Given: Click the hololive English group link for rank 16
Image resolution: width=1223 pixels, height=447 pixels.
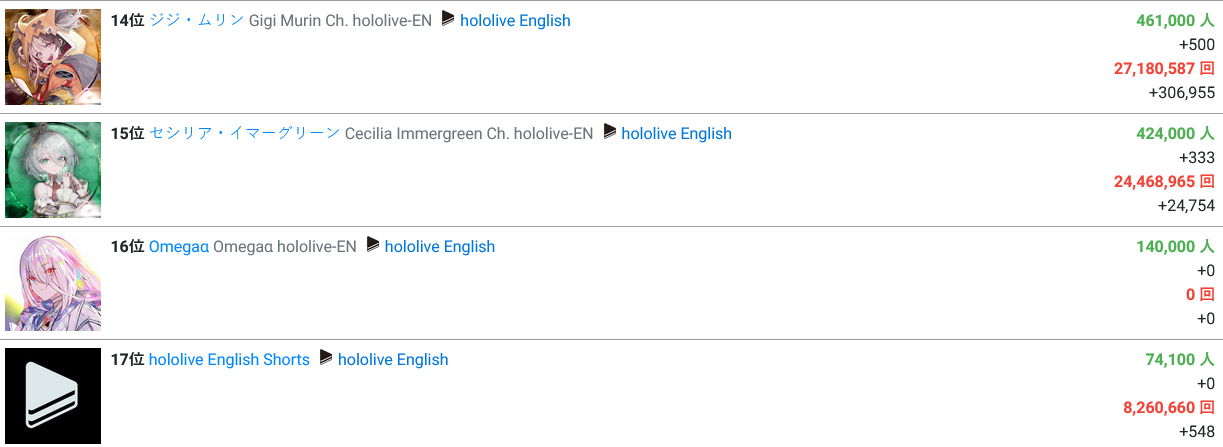Looking at the screenshot, I should tap(439, 246).
